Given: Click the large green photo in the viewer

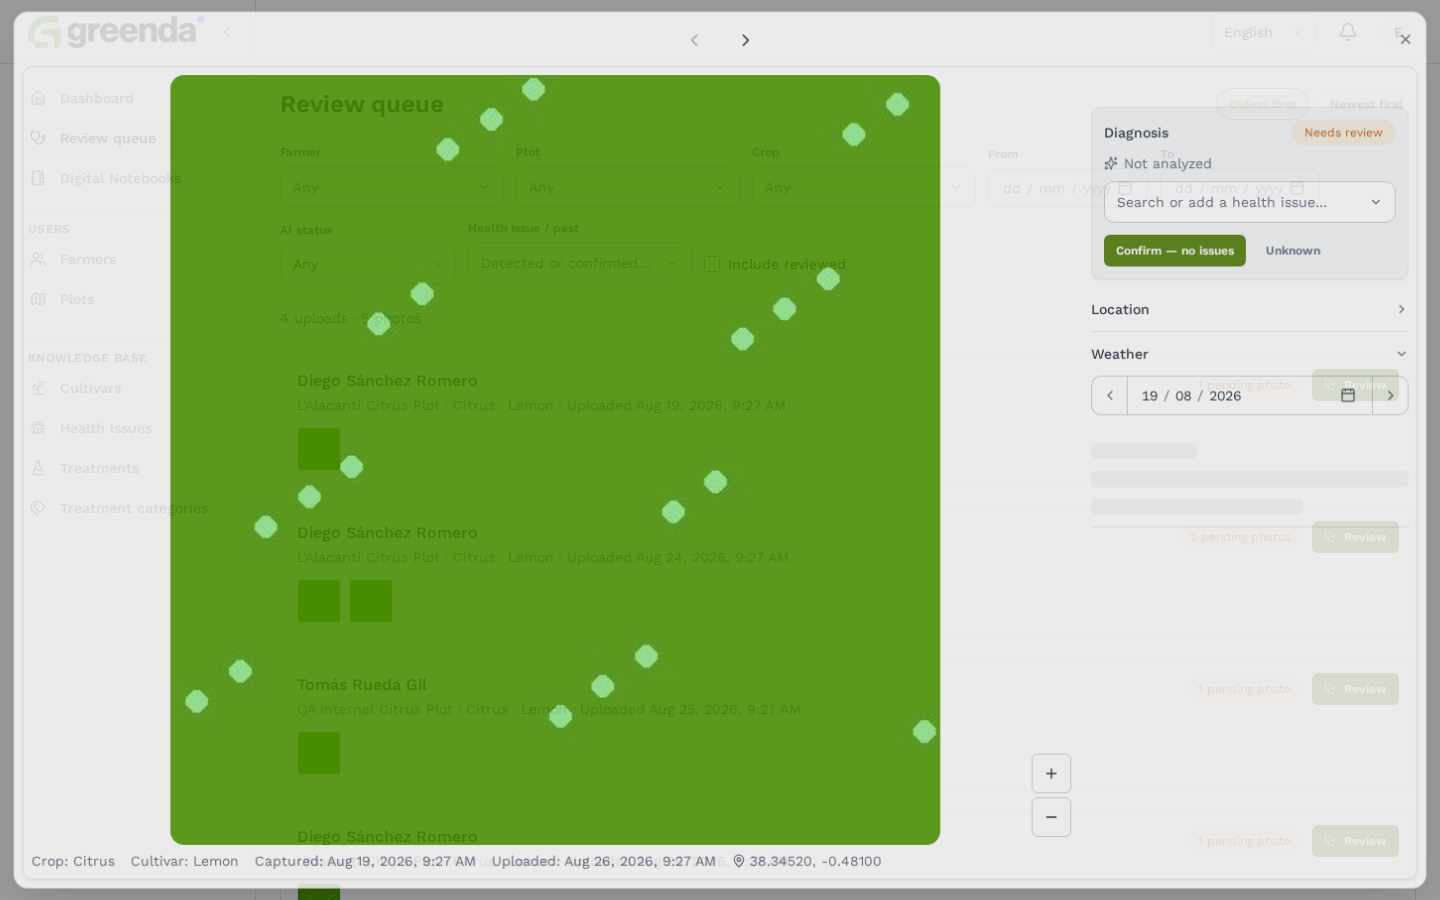Looking at the screenshot, I should [x=555, y=460].
